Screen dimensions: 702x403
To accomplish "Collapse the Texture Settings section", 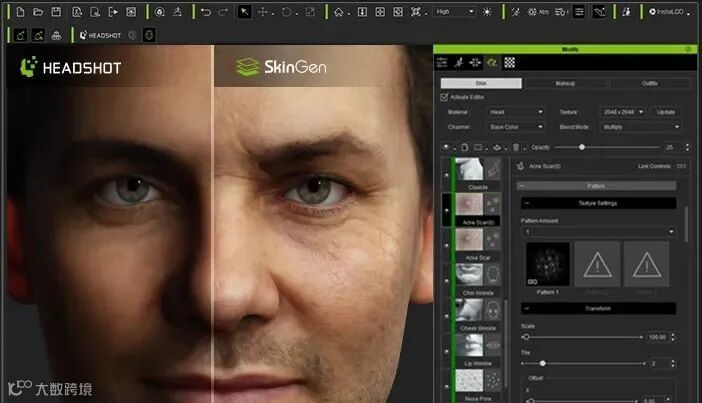I will [599, 203].
